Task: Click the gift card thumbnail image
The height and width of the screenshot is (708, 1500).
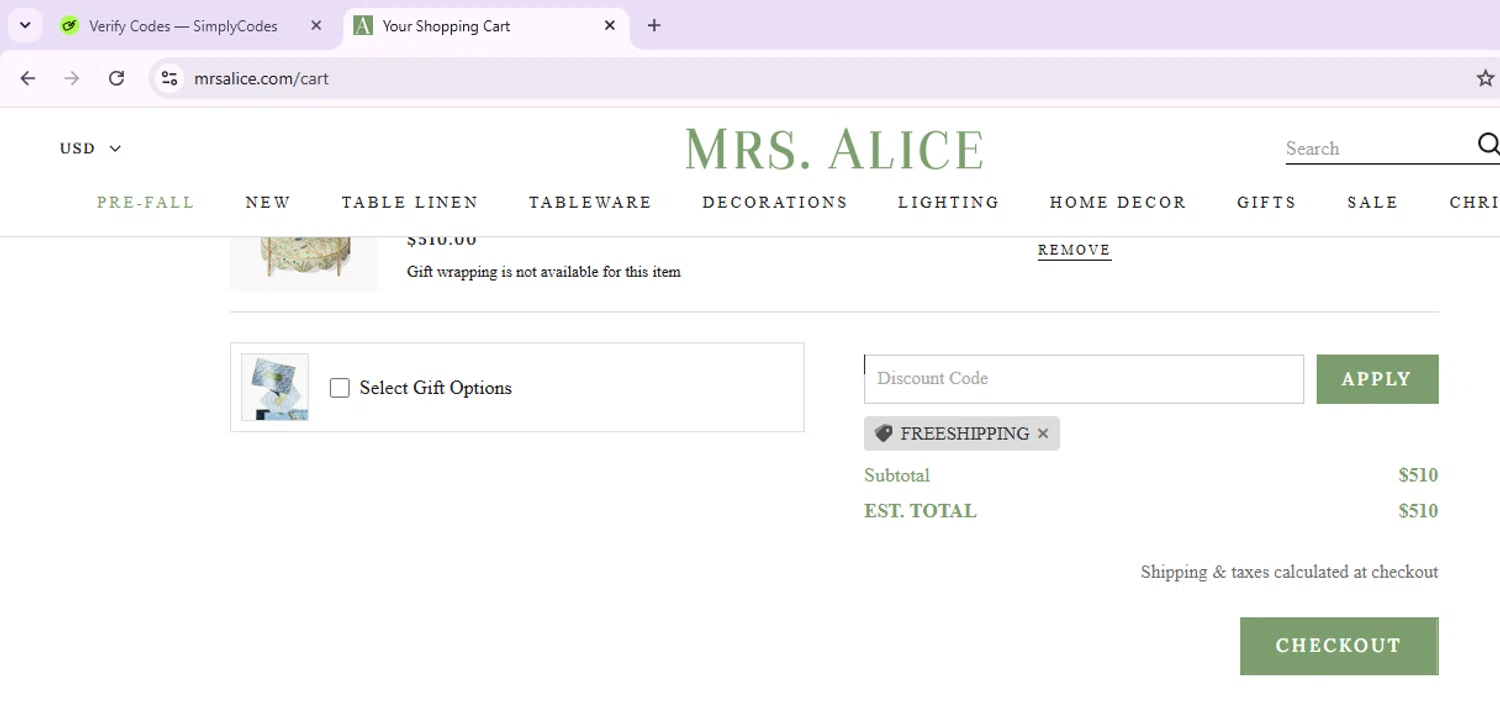Action: pos(275,387)
